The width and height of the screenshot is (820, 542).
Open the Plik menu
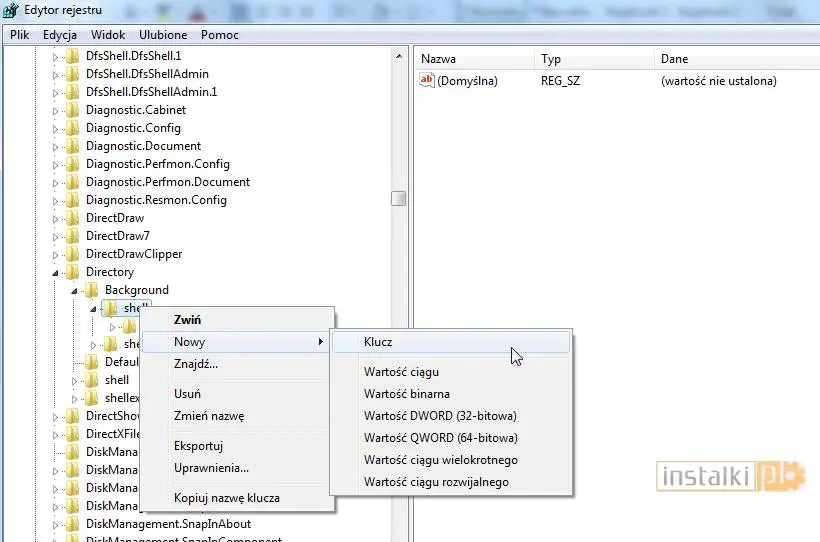[x=19, y=35]
